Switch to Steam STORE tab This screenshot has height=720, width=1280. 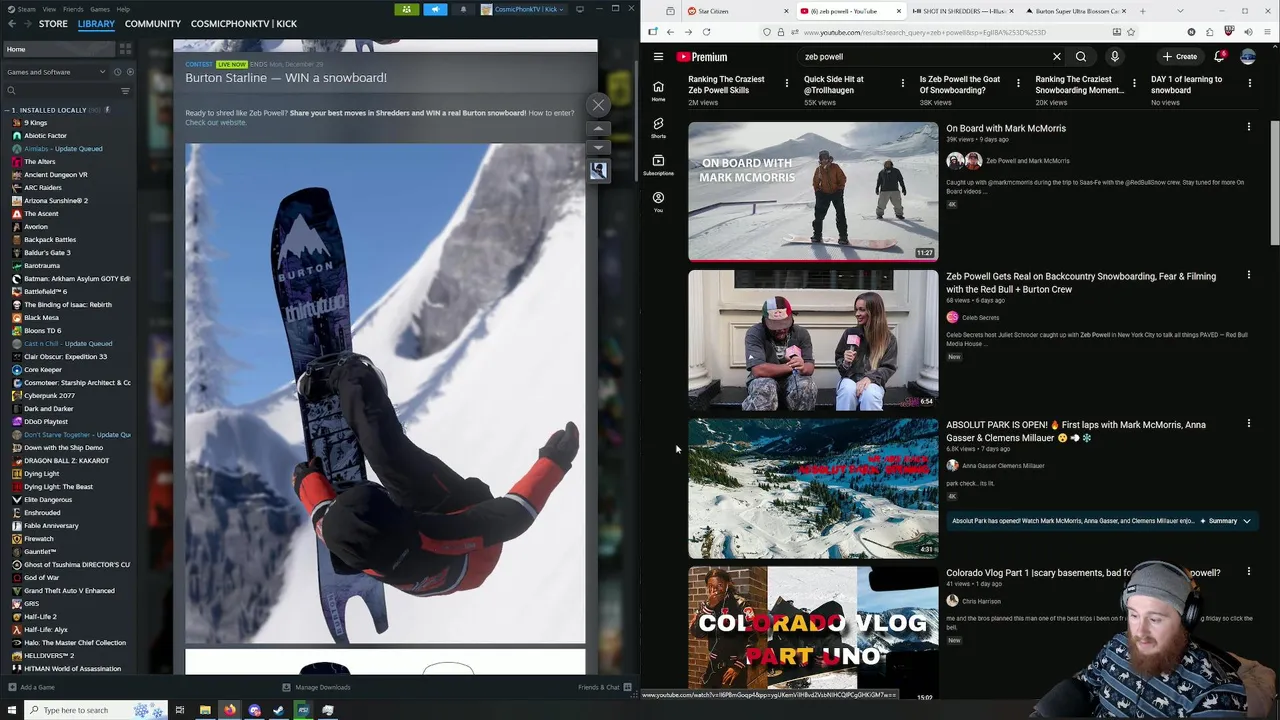click(x=53, y=24)
